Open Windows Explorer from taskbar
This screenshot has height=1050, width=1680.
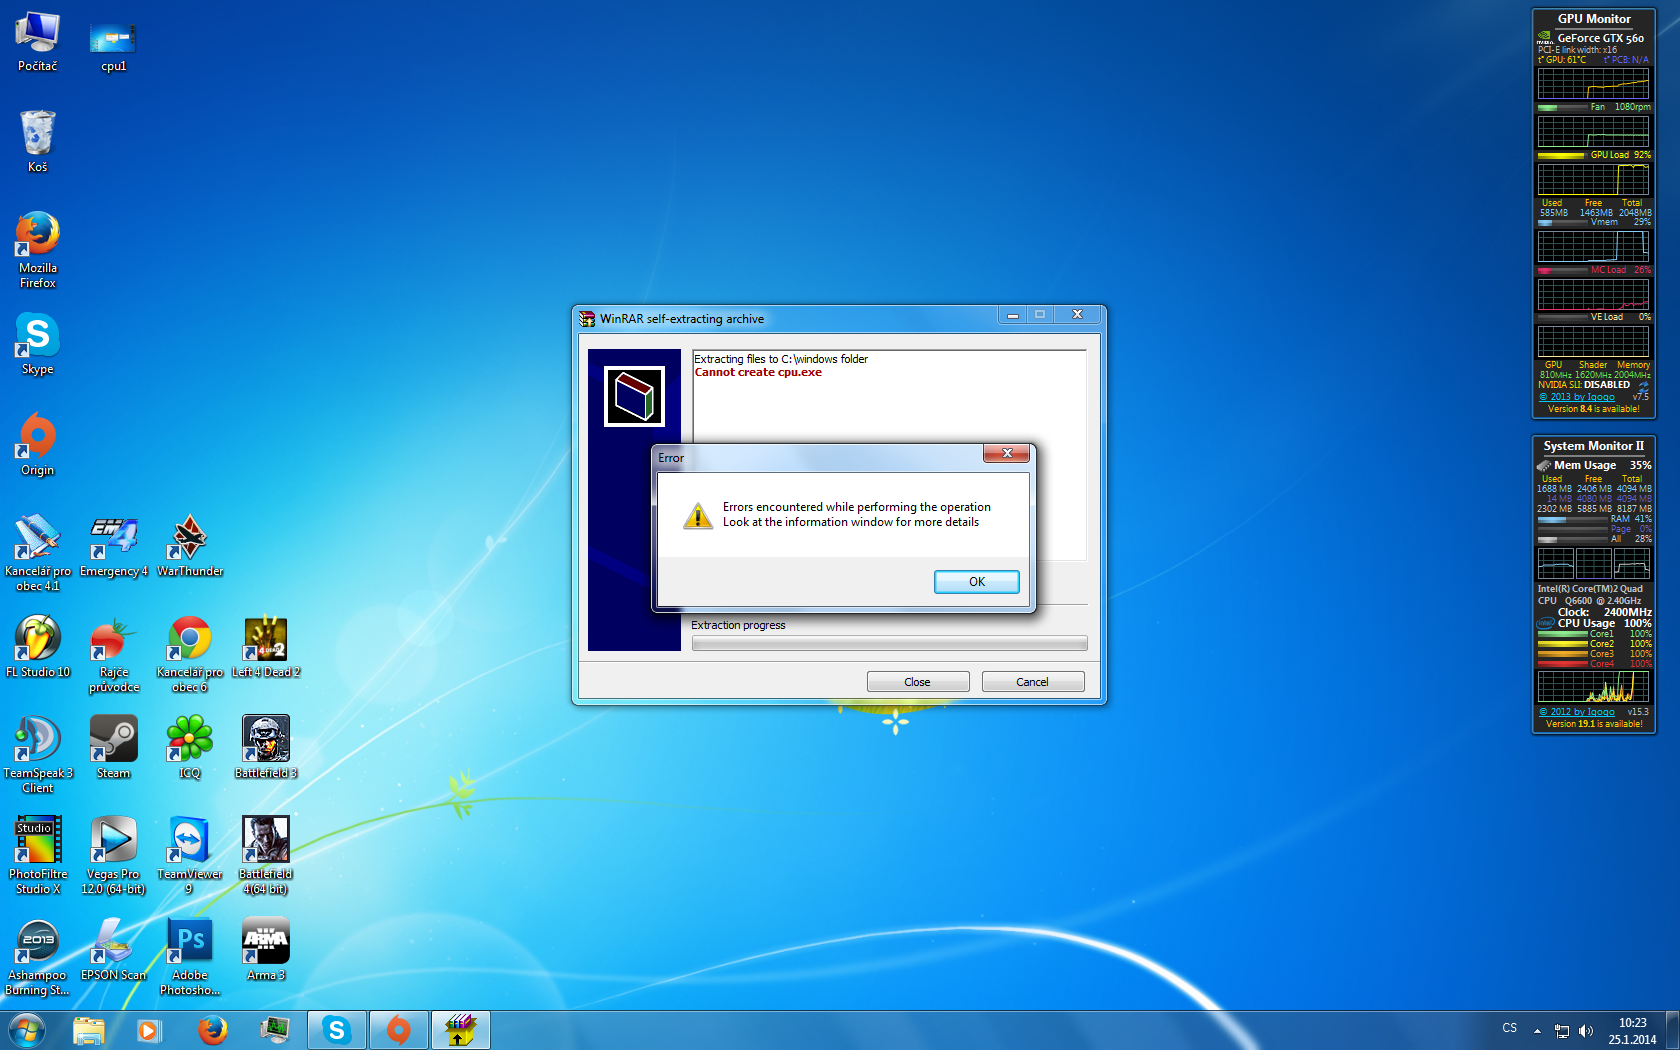click(89, 1030)
